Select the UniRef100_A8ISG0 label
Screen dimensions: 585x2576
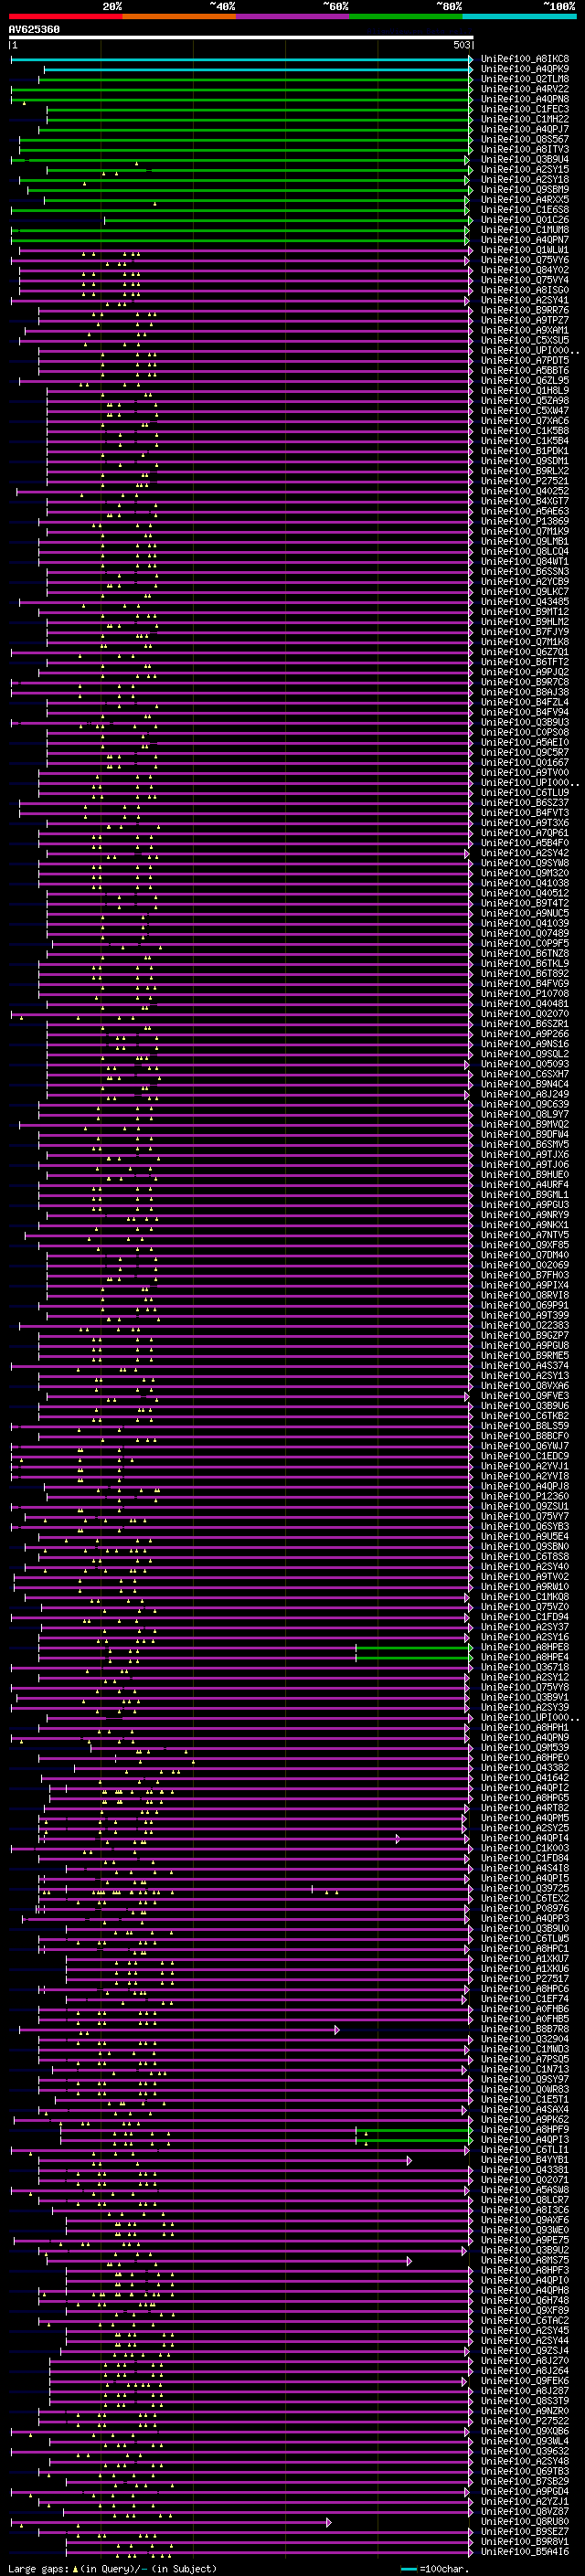(x=524, y=290)
